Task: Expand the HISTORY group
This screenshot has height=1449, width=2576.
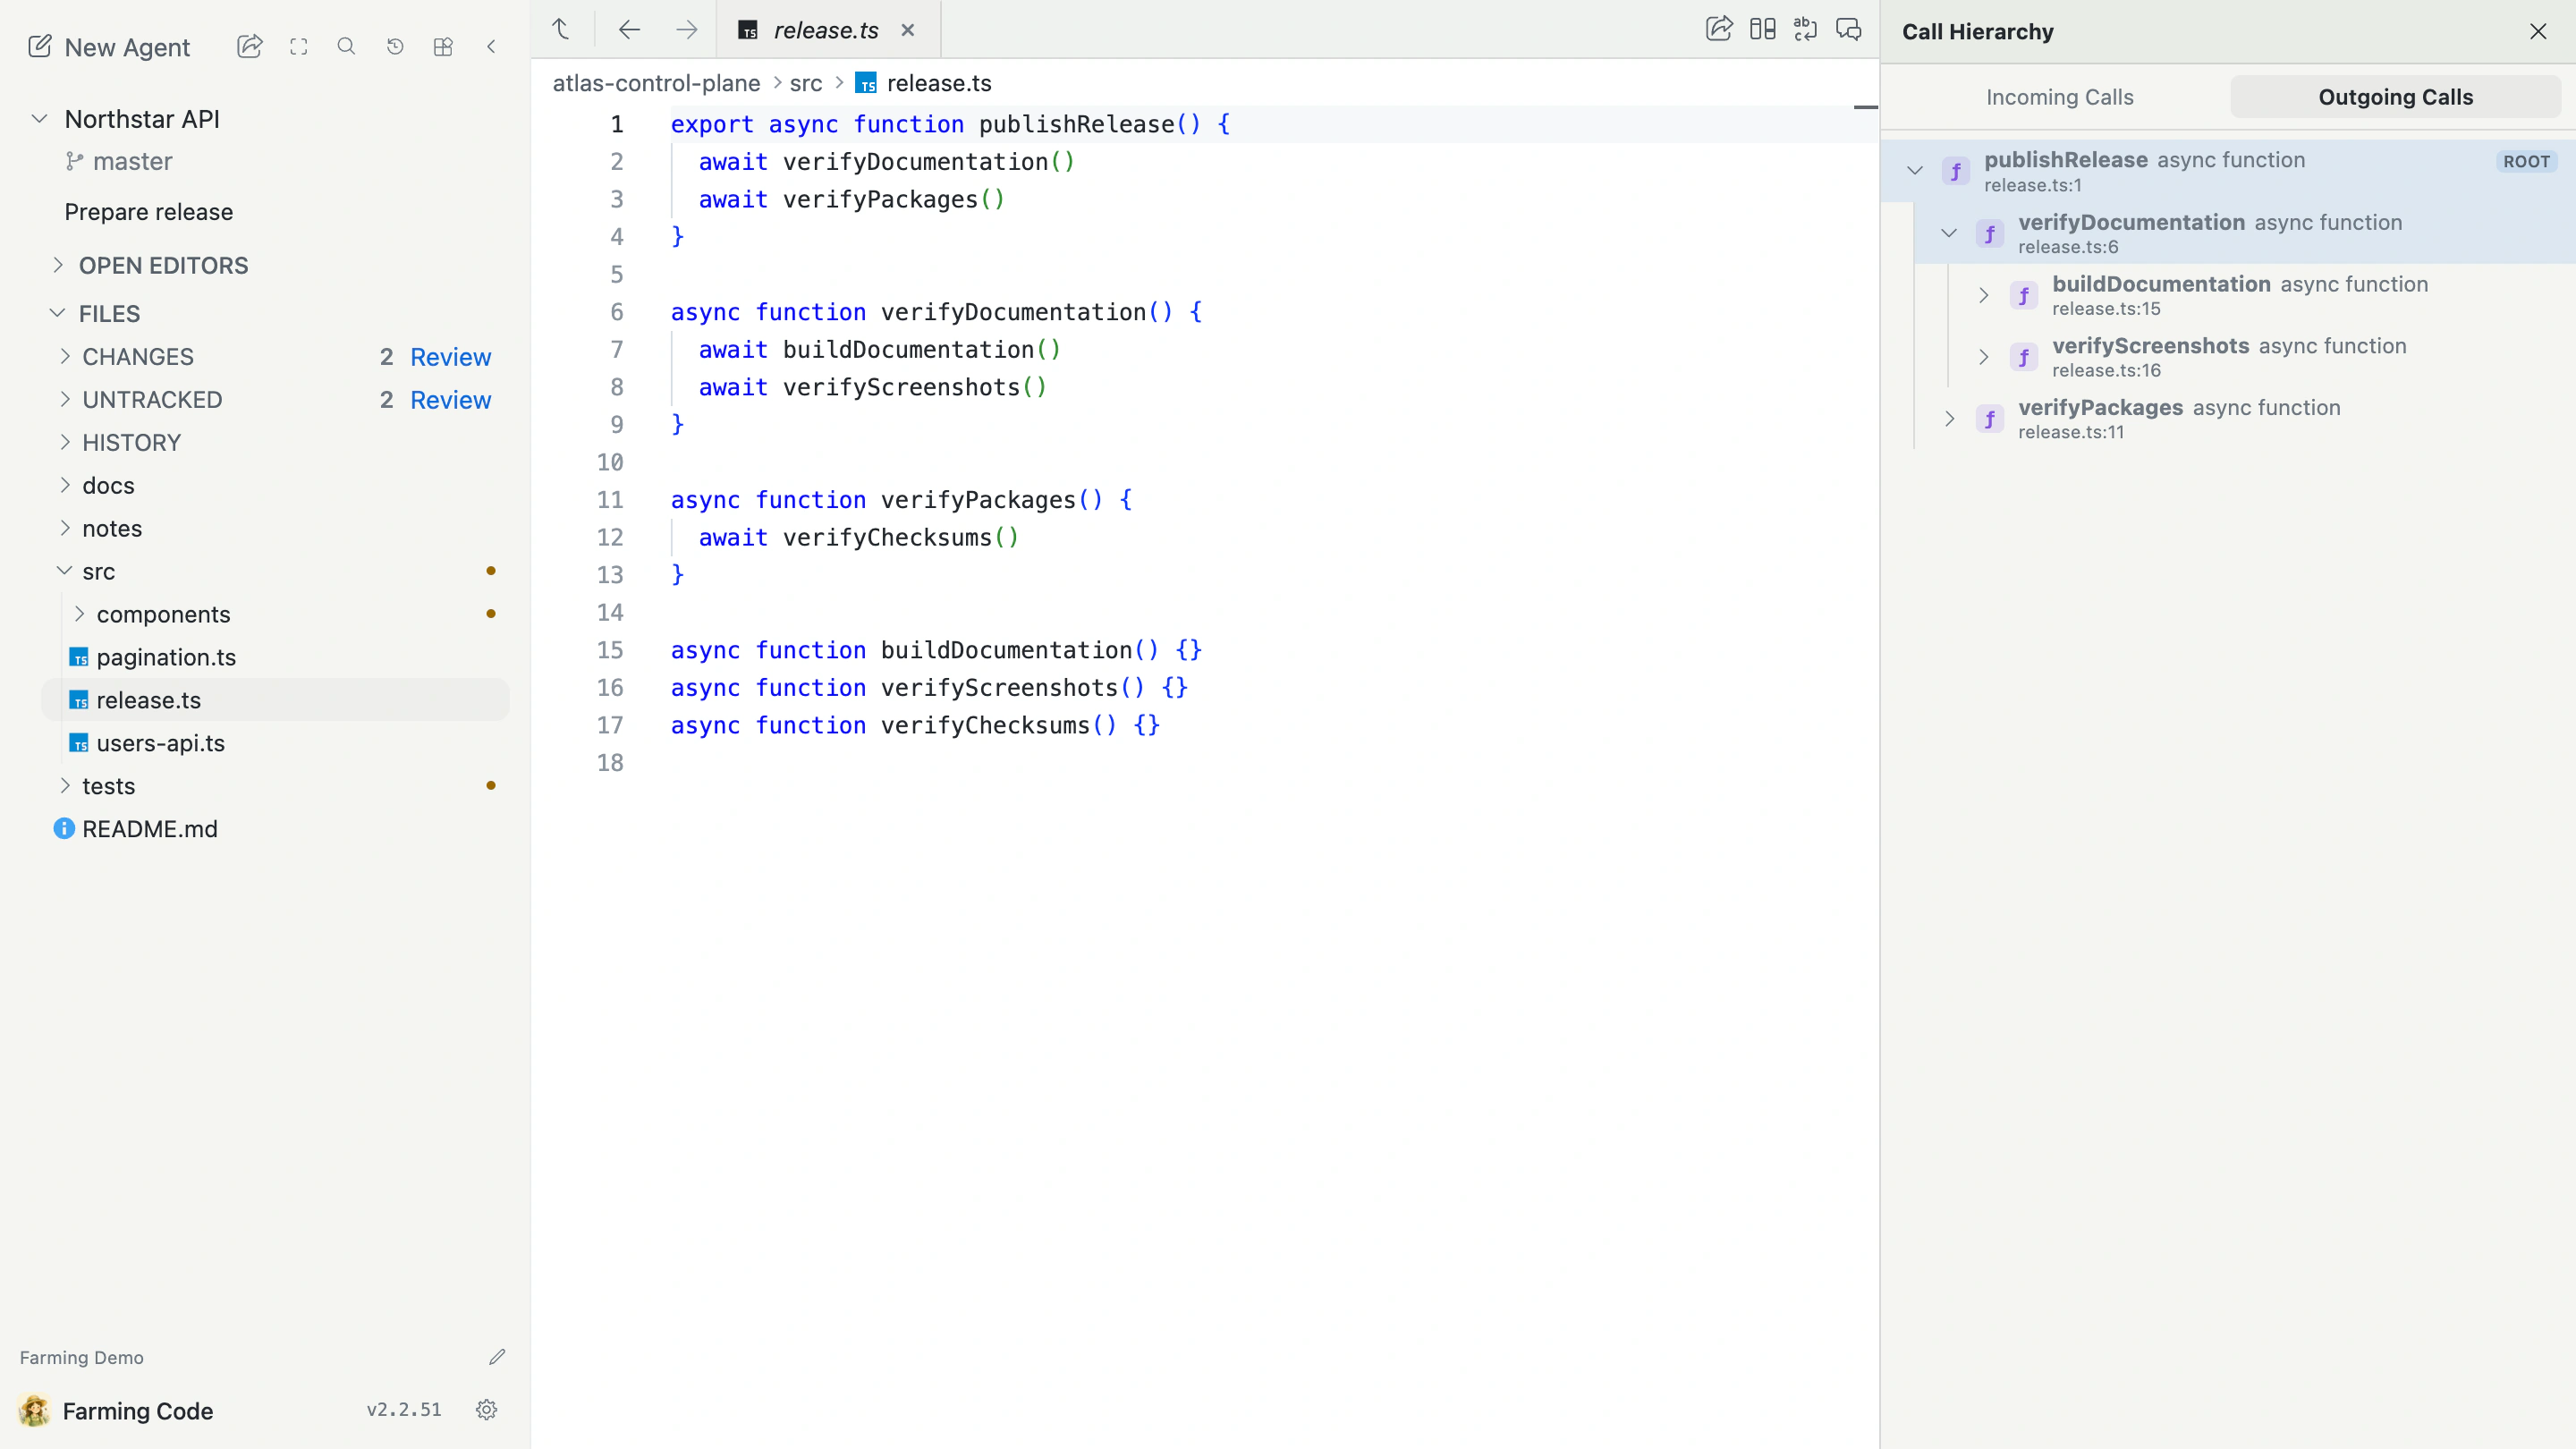Action: pyautogui.click(x=65, y=442)
